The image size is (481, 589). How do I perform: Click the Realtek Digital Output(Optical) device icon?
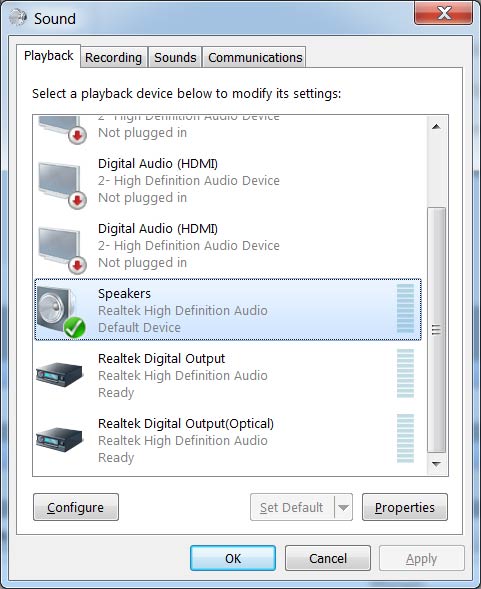pos(59,439)
